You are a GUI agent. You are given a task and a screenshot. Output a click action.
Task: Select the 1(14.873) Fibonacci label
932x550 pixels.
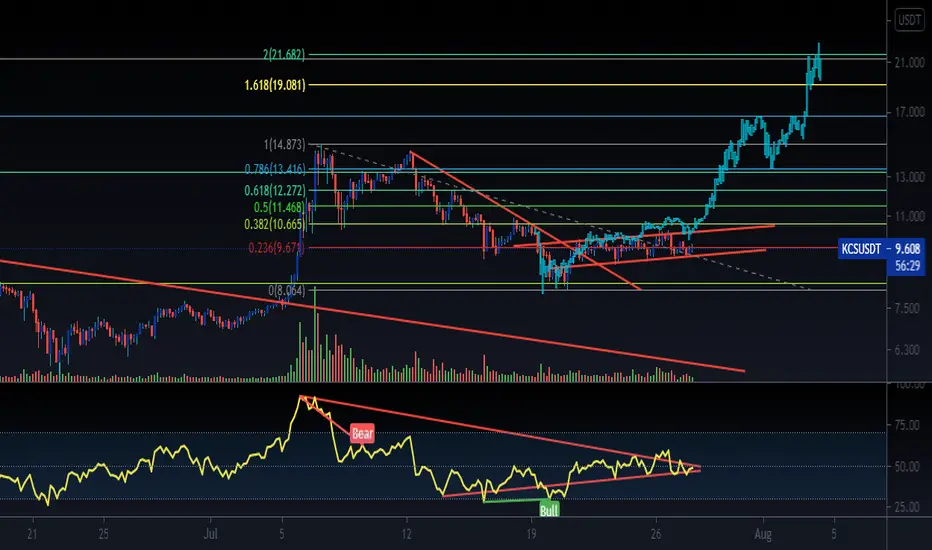pos(284,144)
